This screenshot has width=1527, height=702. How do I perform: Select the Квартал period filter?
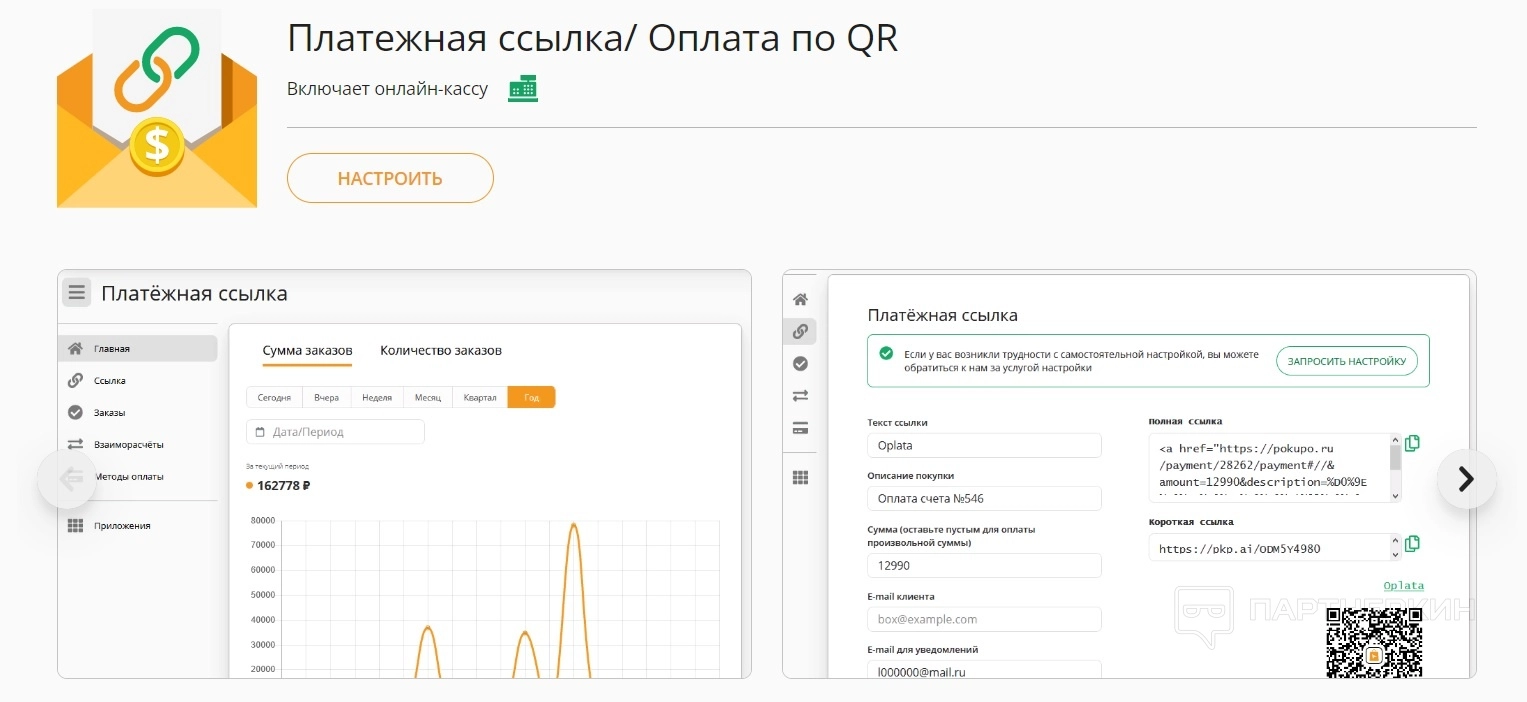pos(480,397)
